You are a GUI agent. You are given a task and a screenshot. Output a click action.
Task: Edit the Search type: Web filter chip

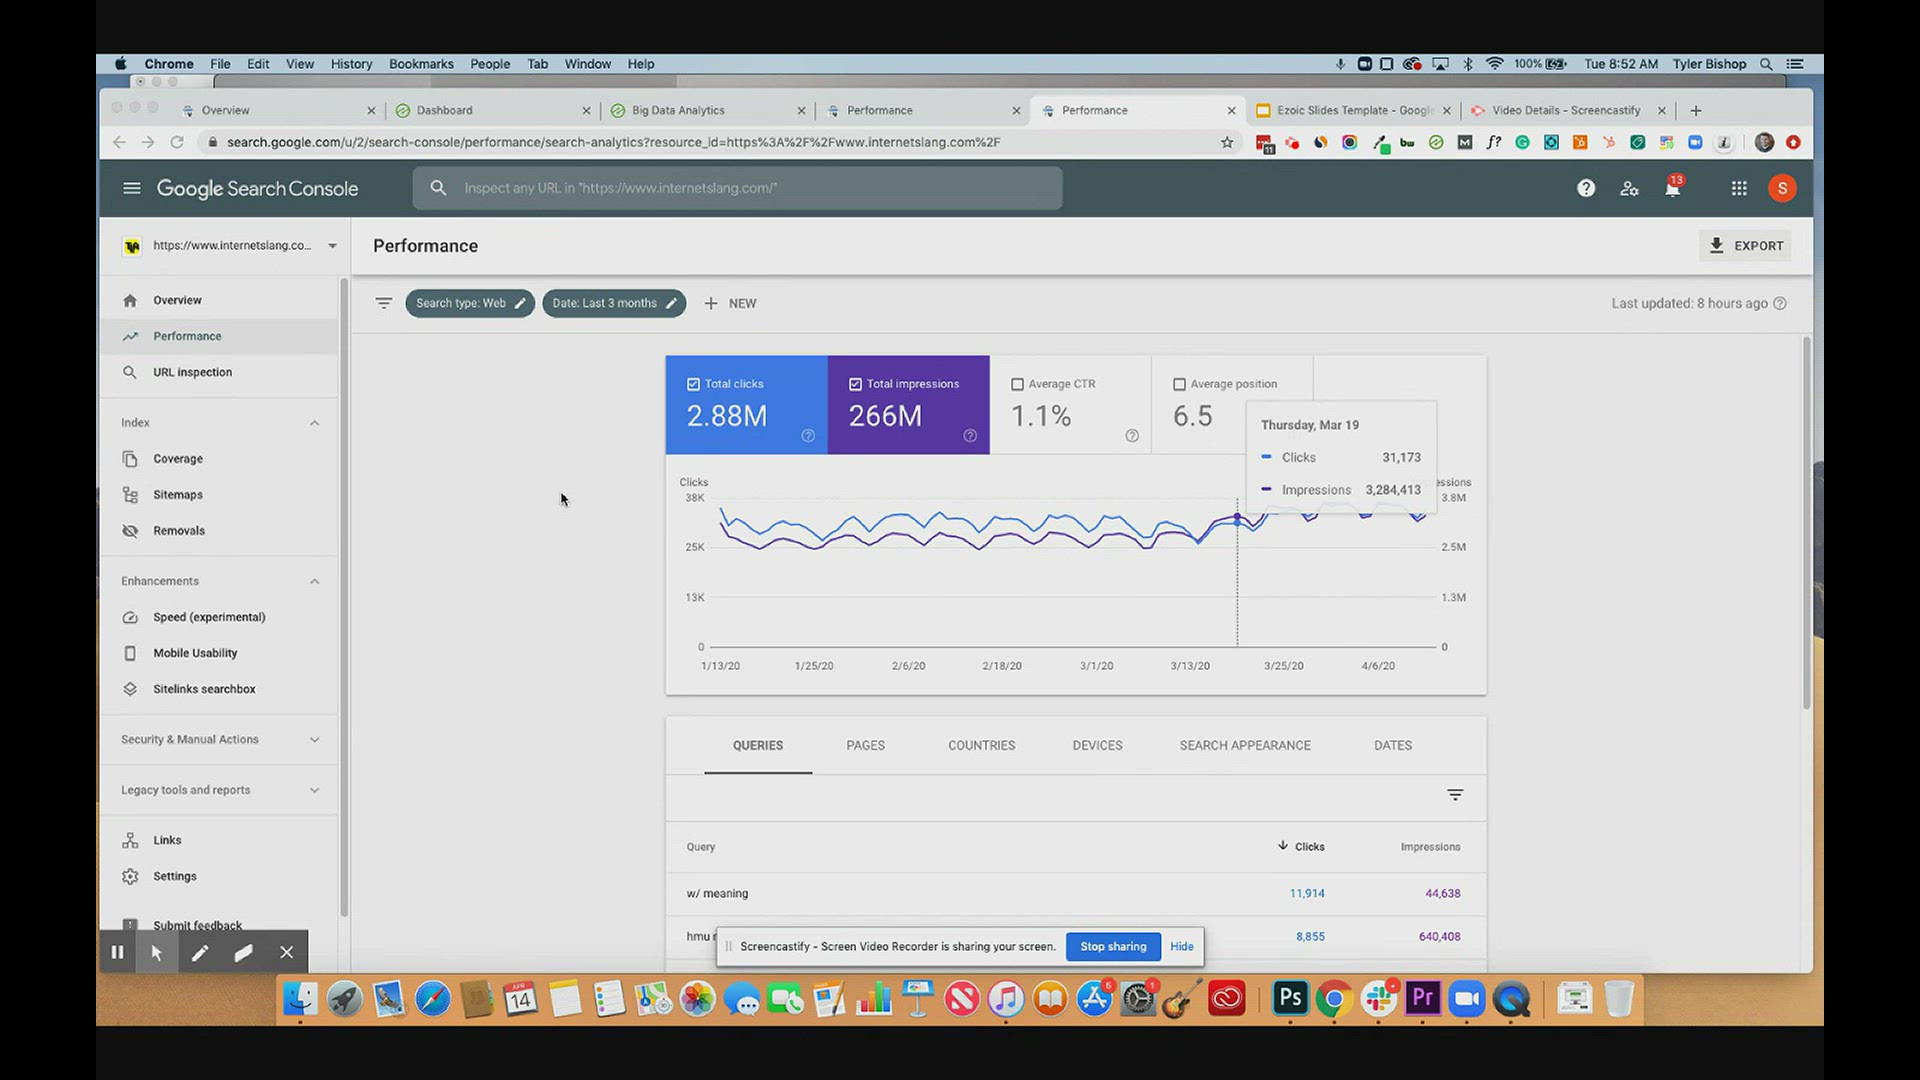tap(470, 303)
